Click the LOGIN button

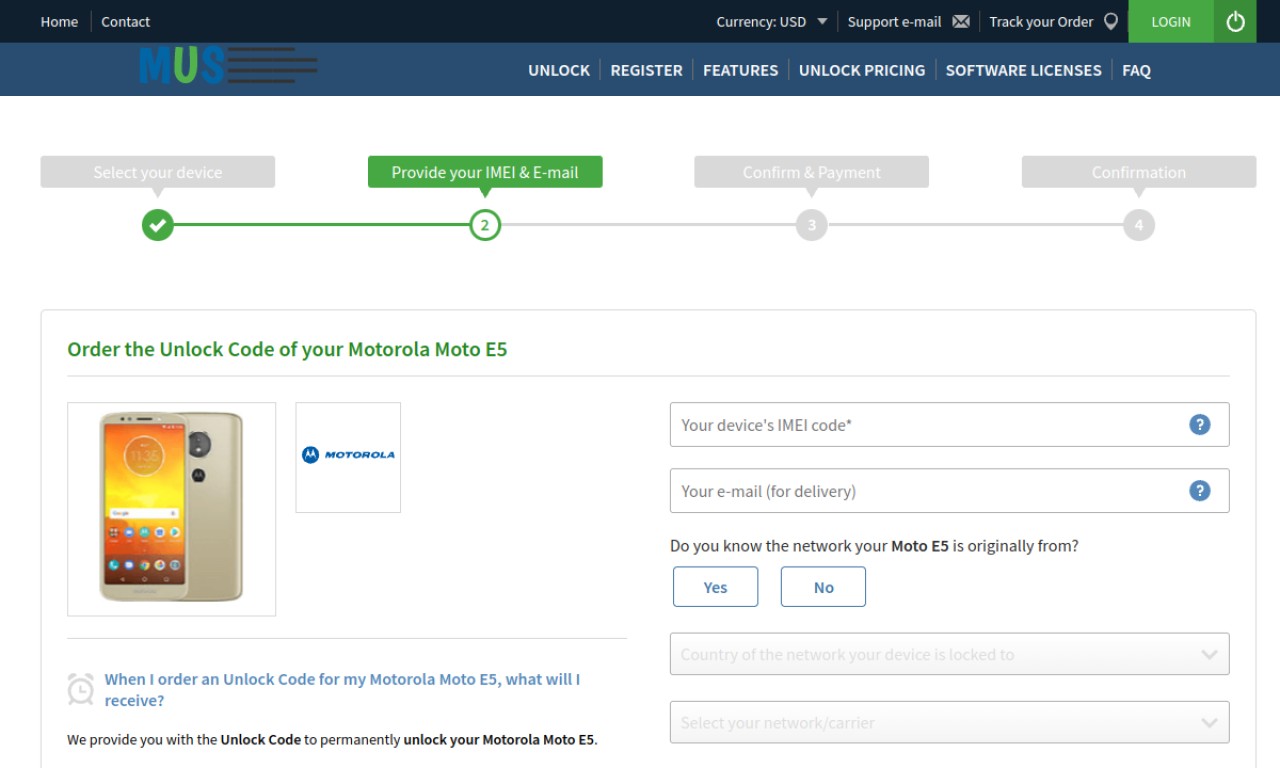pyautogui.click(x=1171, y=21)
